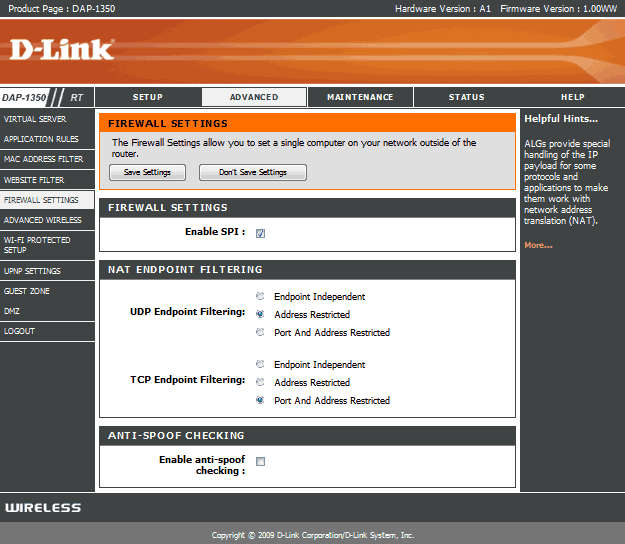The image size is (625, 544).
Task: Open Website Filter sidebar item
Action: coord(34,180)
